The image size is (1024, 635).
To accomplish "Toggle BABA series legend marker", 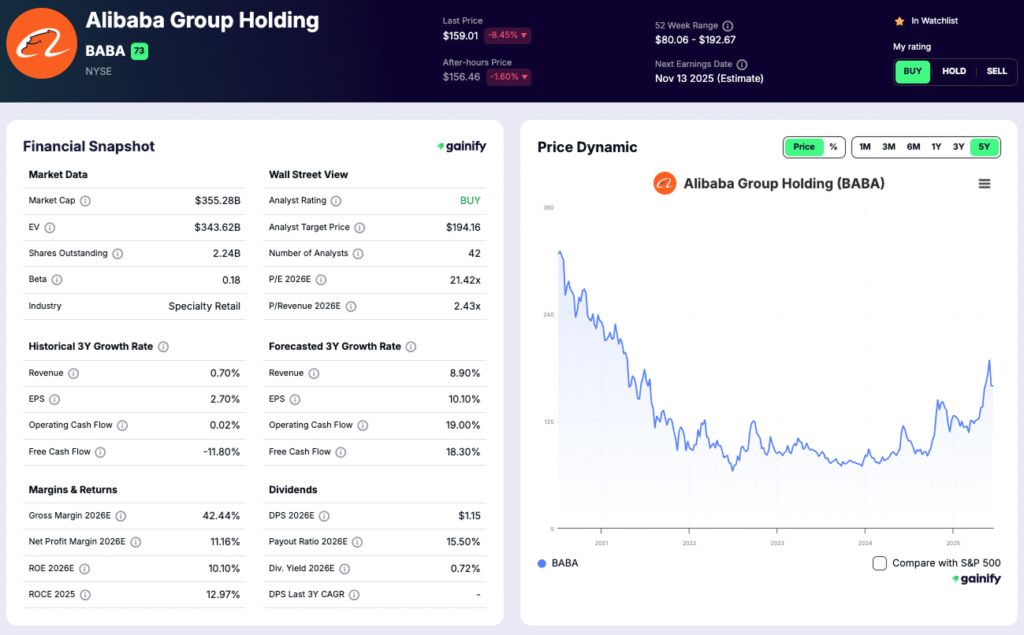I will [x=542, y=563].
